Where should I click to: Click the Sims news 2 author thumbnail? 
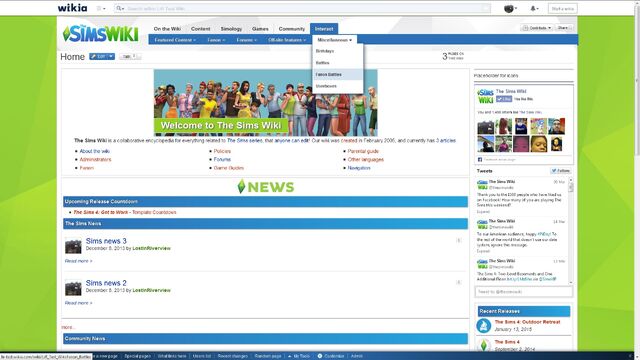point(73,288)
